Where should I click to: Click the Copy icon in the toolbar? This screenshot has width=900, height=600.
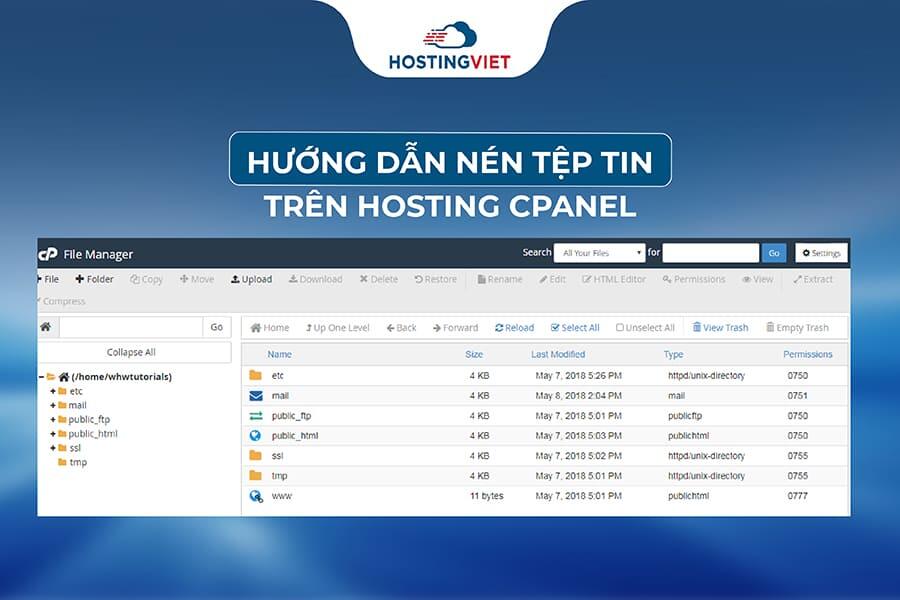point(146,279)
